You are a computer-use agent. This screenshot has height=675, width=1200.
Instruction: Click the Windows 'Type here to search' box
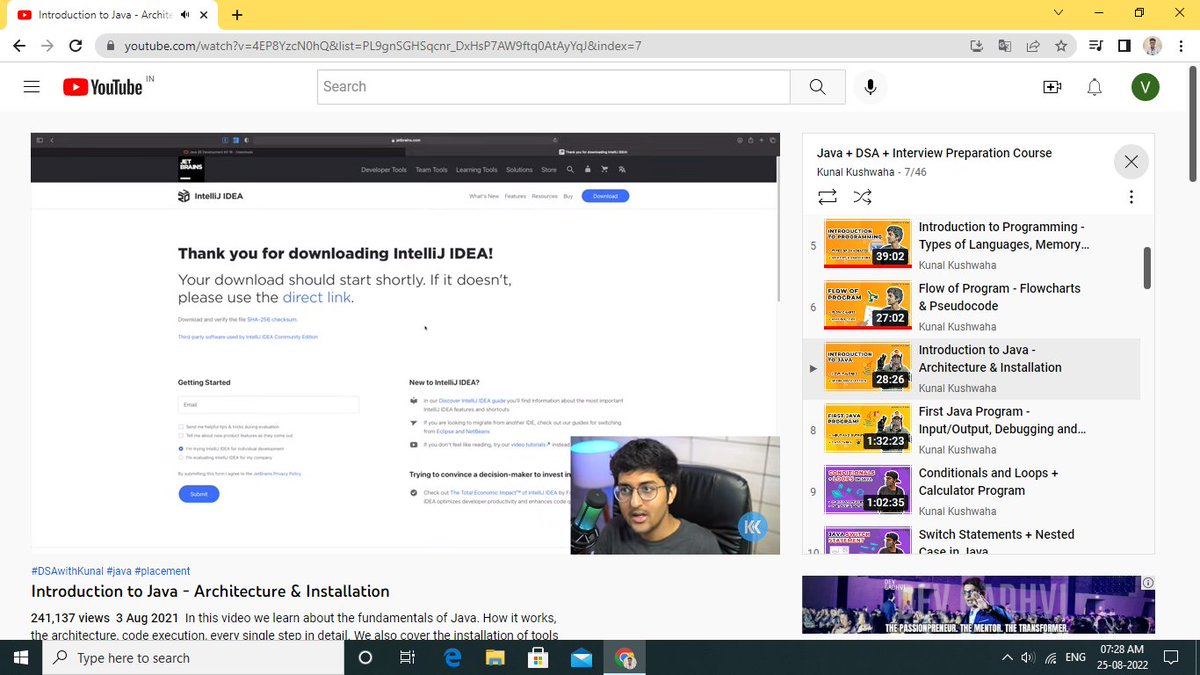tap(192, 657)
